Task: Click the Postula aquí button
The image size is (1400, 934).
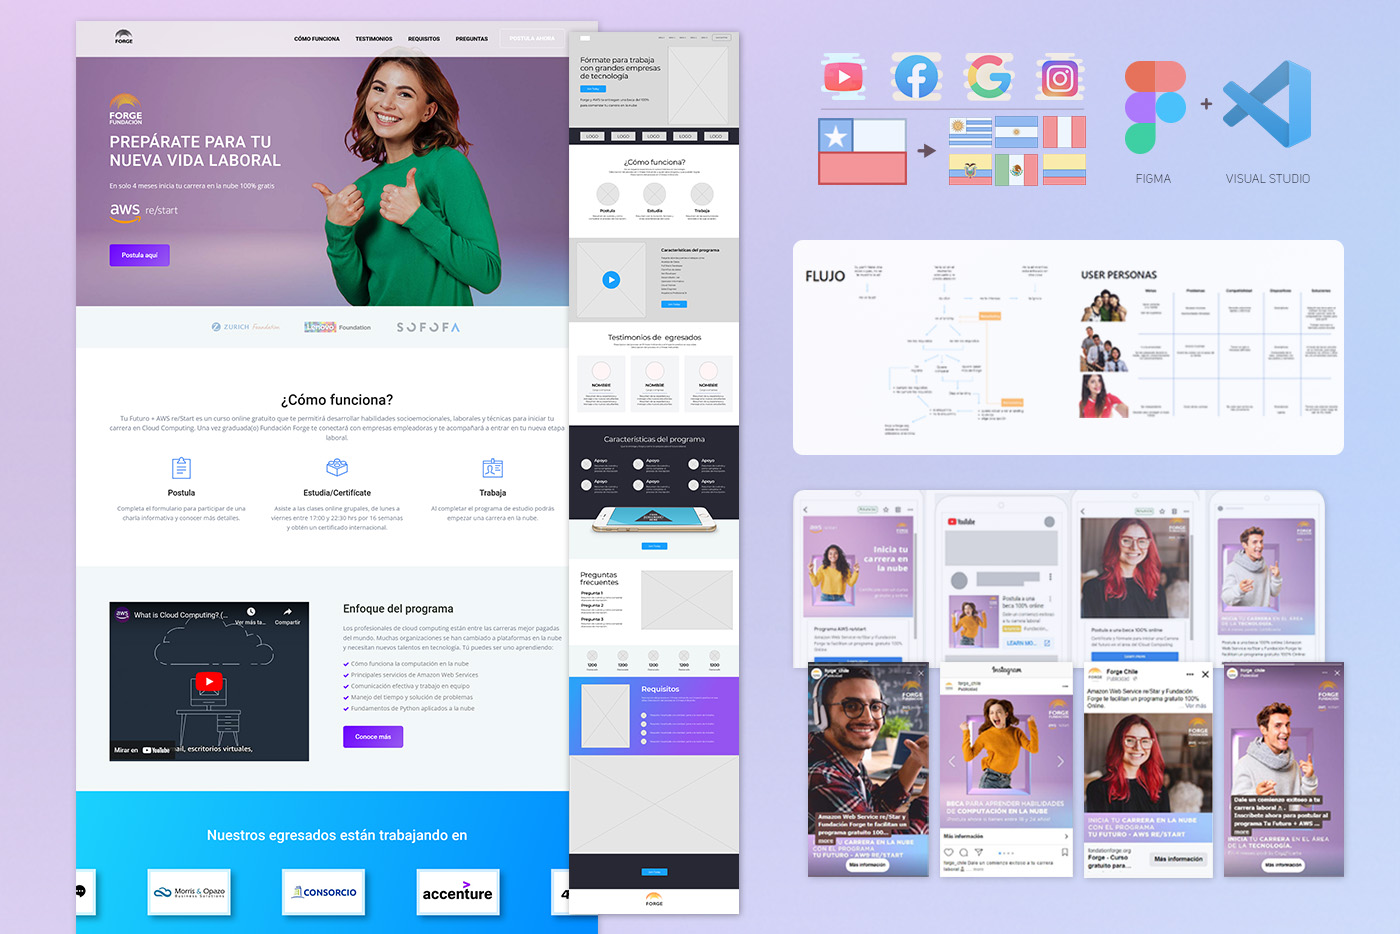Action: 140,255
